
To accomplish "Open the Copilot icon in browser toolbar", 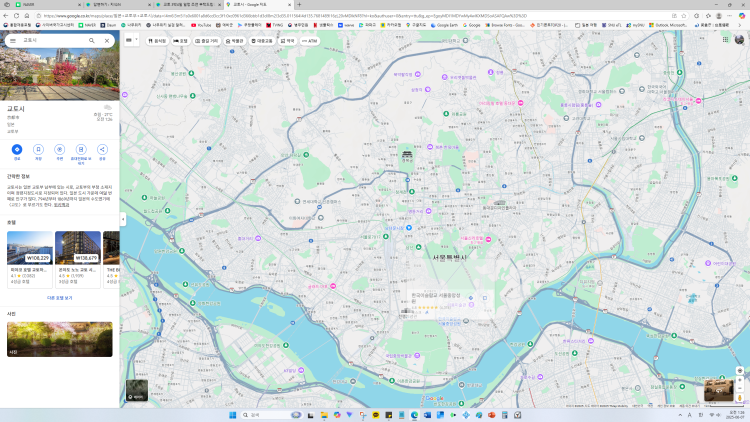I will [742, 16].
